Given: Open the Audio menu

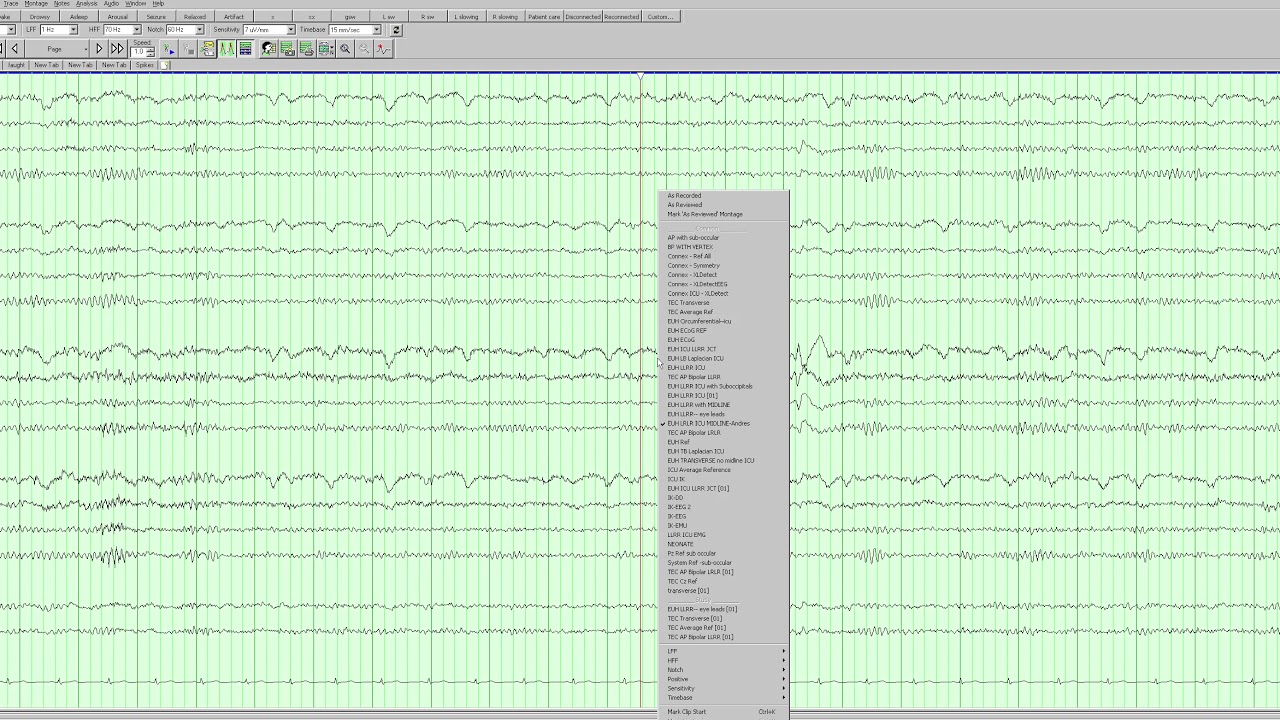Looking at the screenshot, I should (x=111, y=4).
